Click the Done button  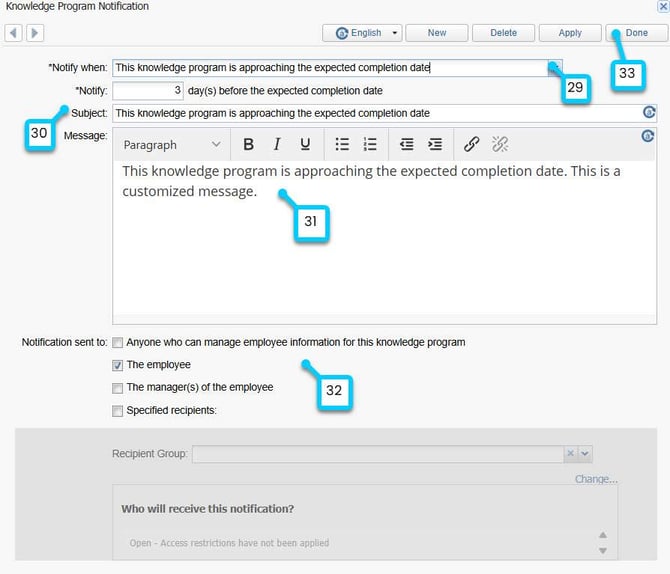click(x=636, y=33)
